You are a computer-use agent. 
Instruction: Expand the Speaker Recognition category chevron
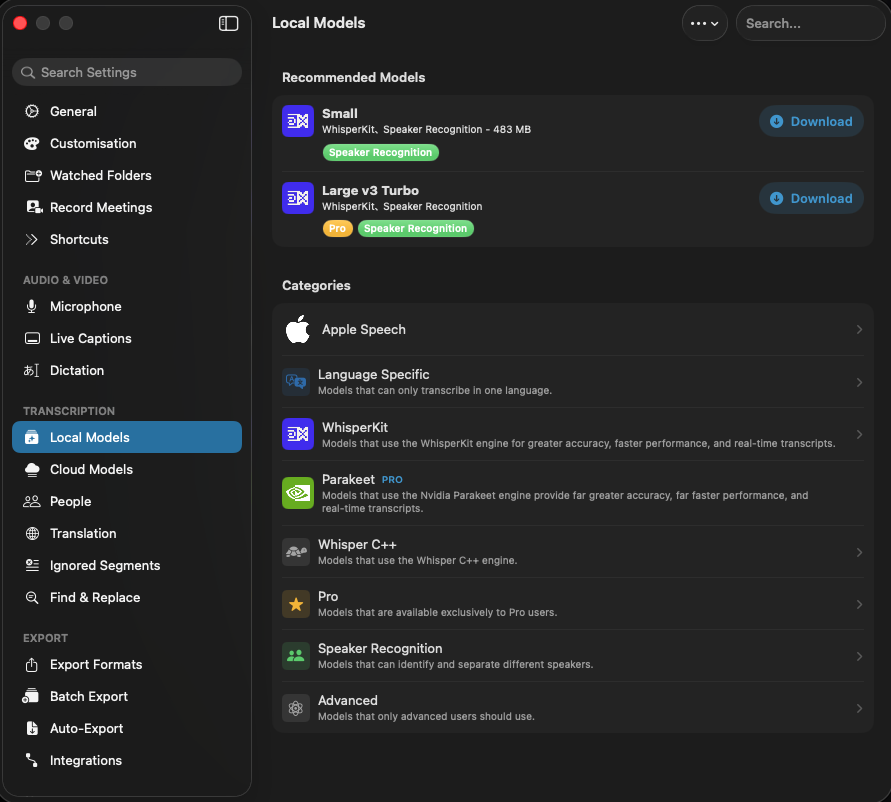[859, 656]
